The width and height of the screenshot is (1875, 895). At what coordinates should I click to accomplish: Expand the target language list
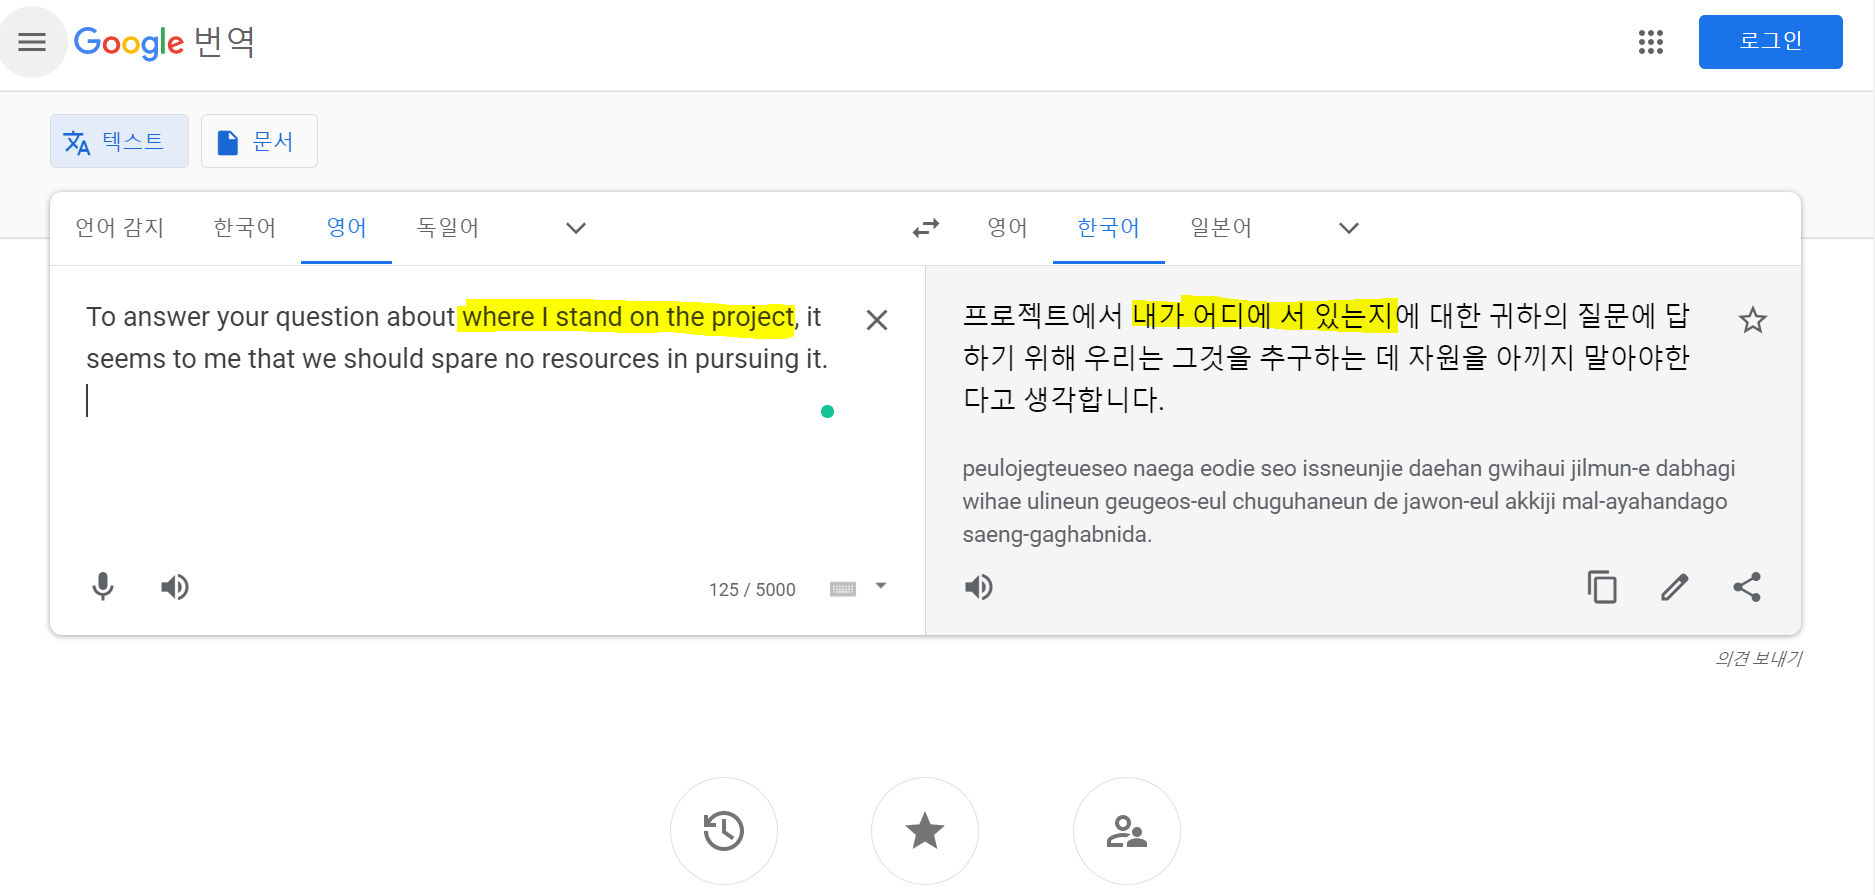pos(1348,228)
